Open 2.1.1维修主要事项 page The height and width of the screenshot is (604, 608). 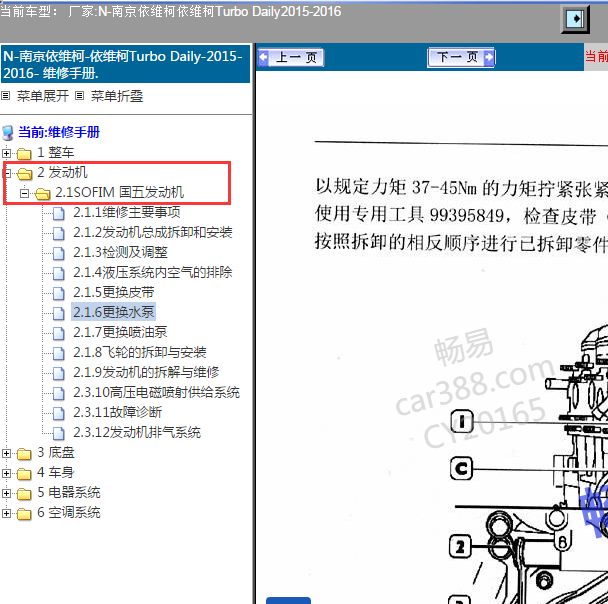(x=127, y=212)
